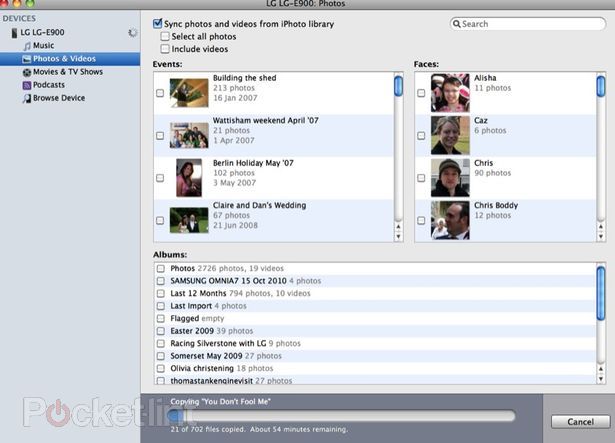Click the Movies & TV Shows film reel icon
Screen dimensions: 615x443
tap(27, 72)
